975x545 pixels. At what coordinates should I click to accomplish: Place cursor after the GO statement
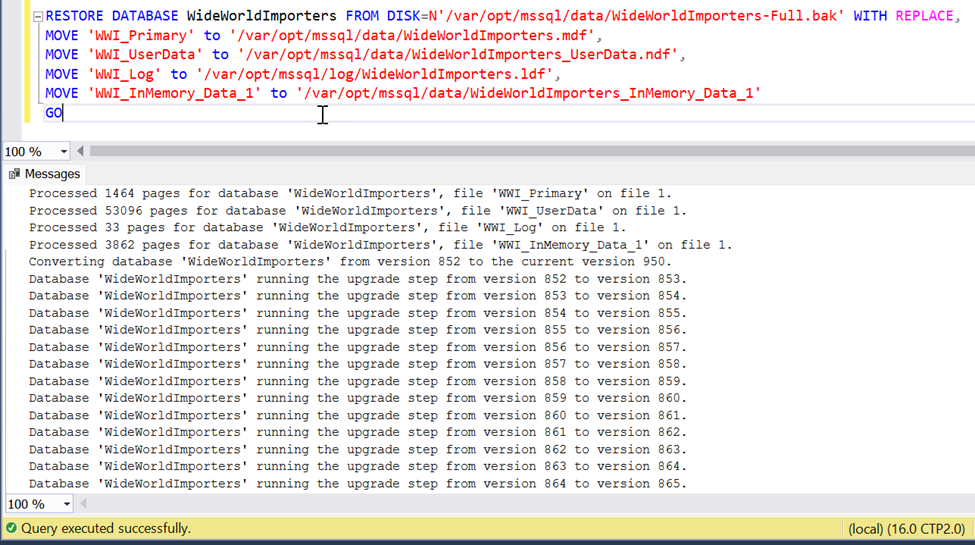63,113
